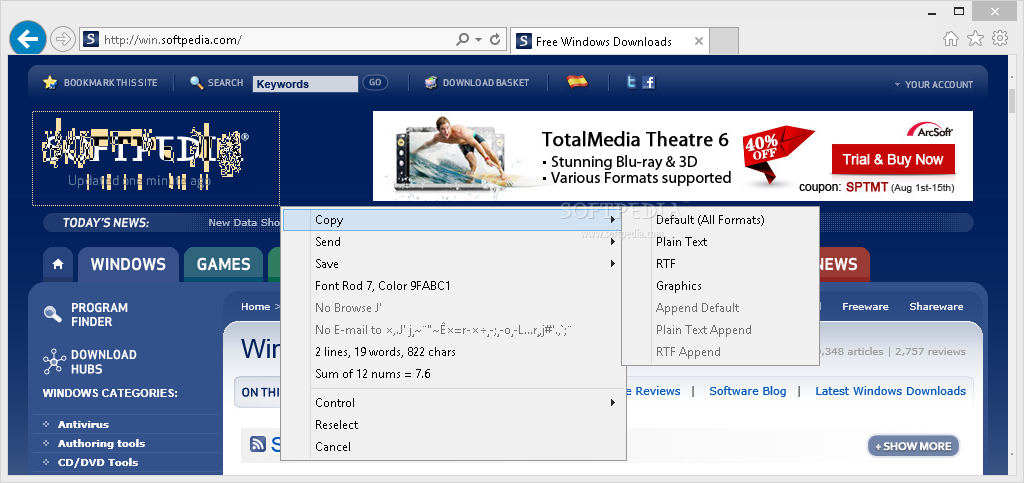The image size is (1024, 483).
Task: Expand the Control submenu arrow
Action: 613,403
